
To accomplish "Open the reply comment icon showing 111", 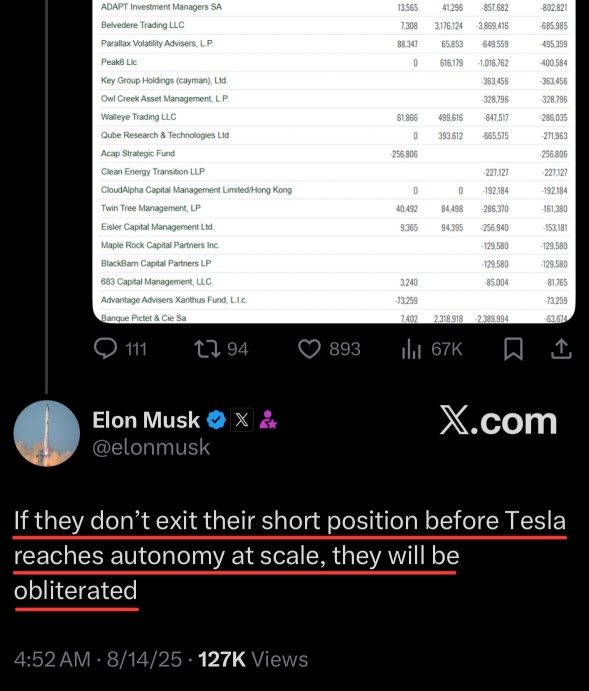I will [106, 349].
